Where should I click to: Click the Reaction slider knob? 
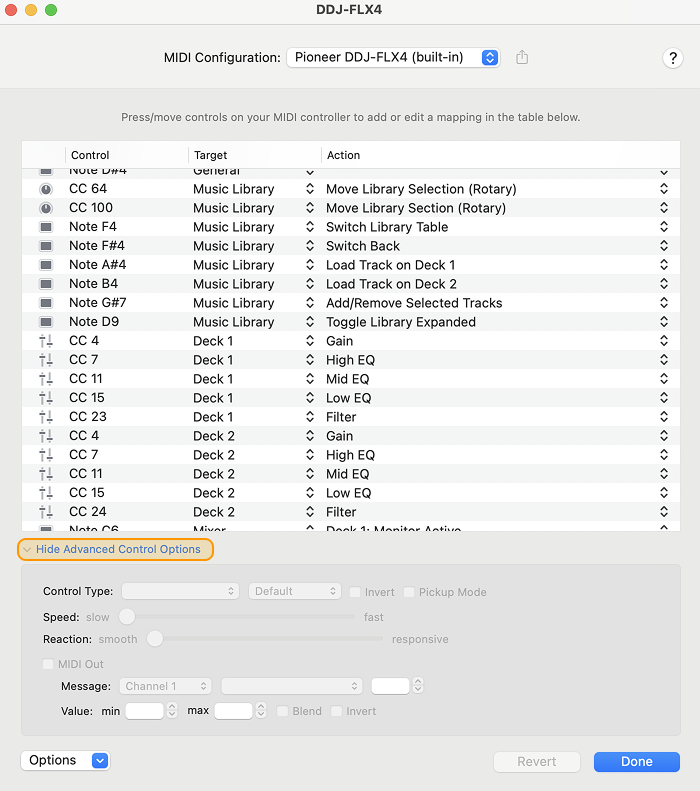click(155, 639)
